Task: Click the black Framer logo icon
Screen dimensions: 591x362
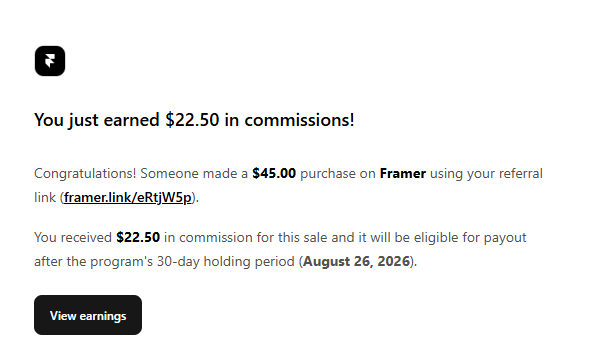Action: pos(50,61)
